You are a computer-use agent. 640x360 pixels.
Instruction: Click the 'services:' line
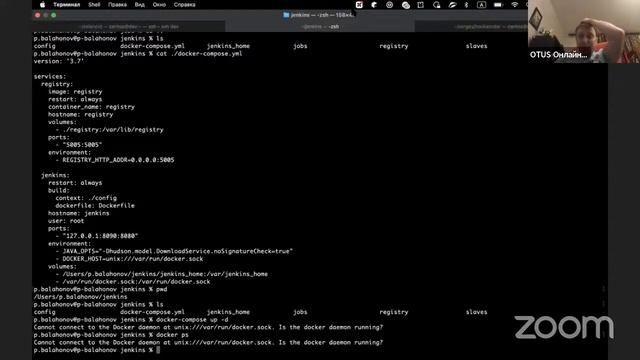pos(50,76)
